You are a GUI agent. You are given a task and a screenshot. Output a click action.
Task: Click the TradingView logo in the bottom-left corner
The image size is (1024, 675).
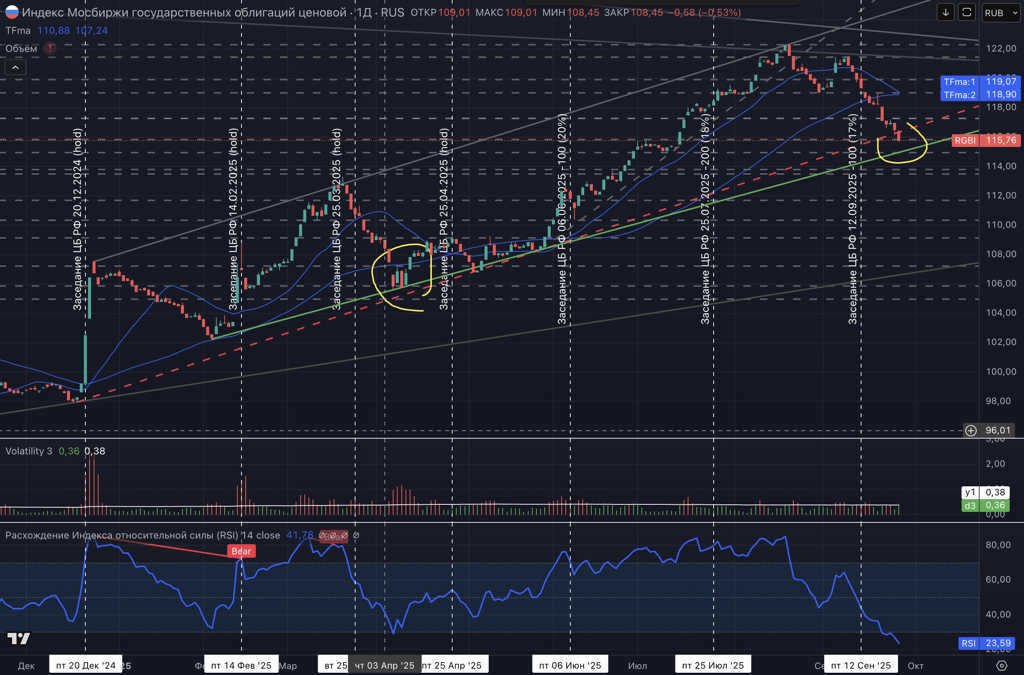18,639
